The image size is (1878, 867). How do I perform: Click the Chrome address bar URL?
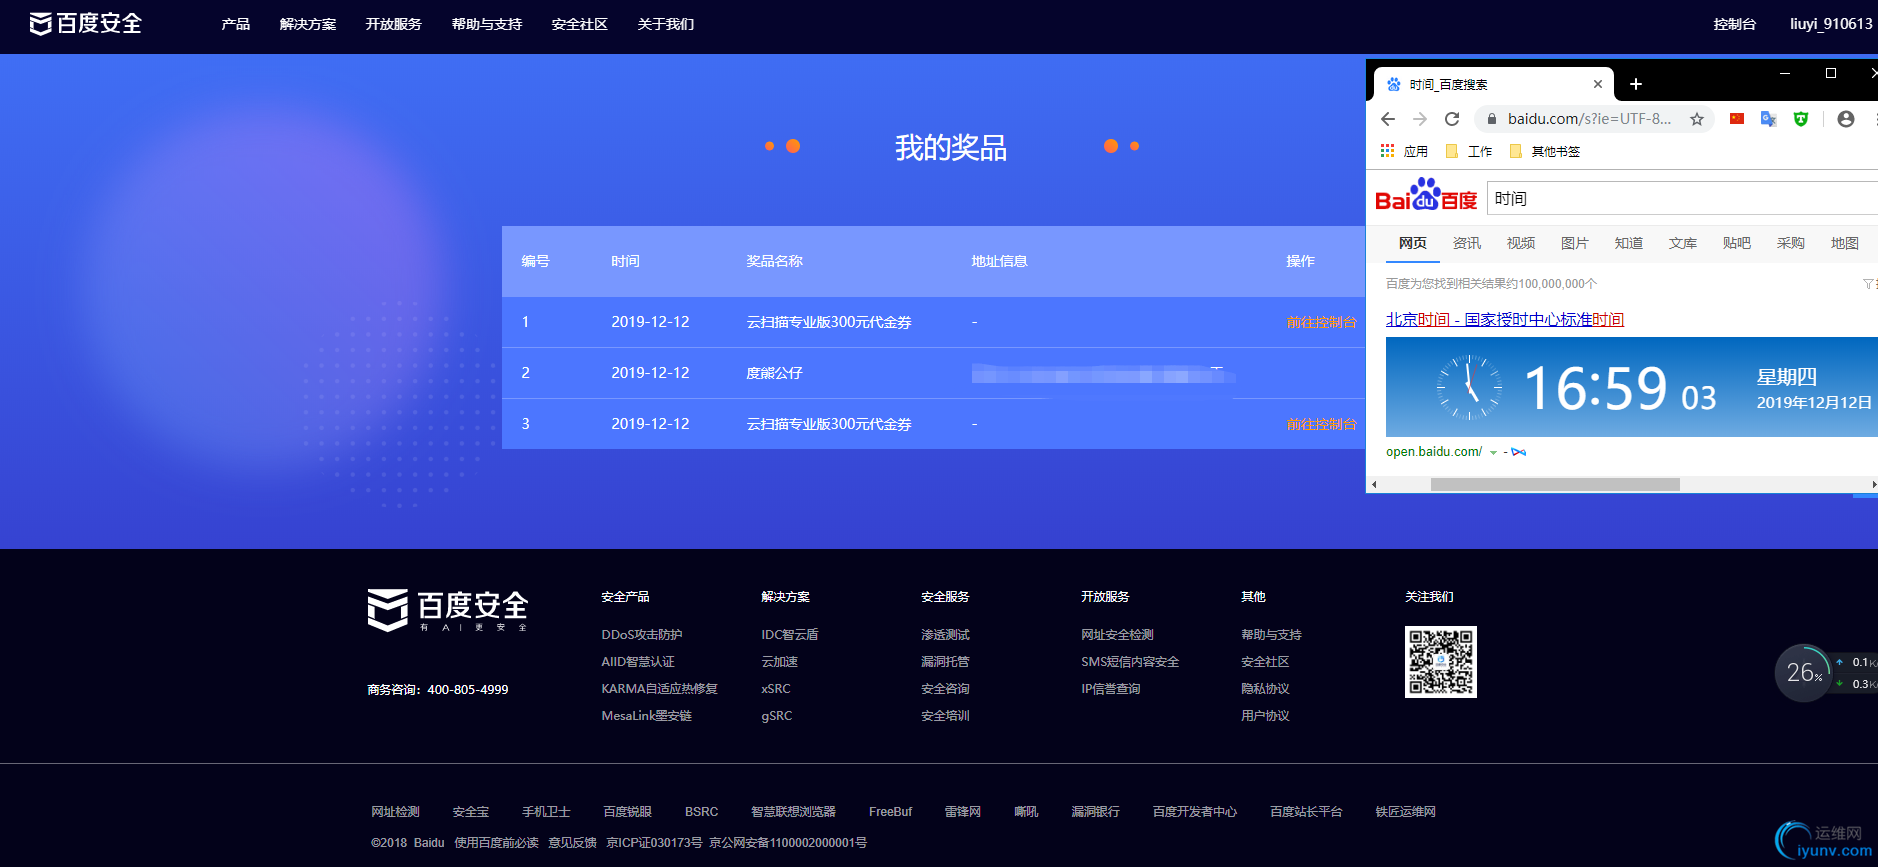coord(1590,119)
